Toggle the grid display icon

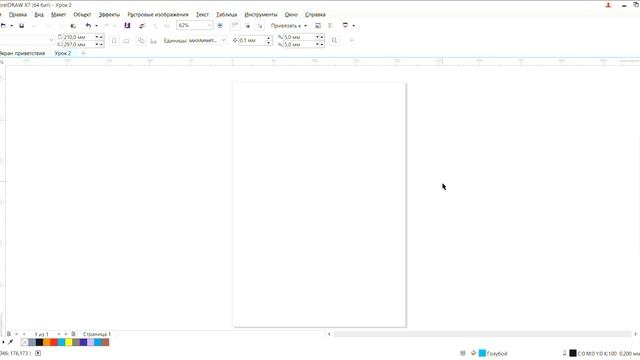[247, 26]
